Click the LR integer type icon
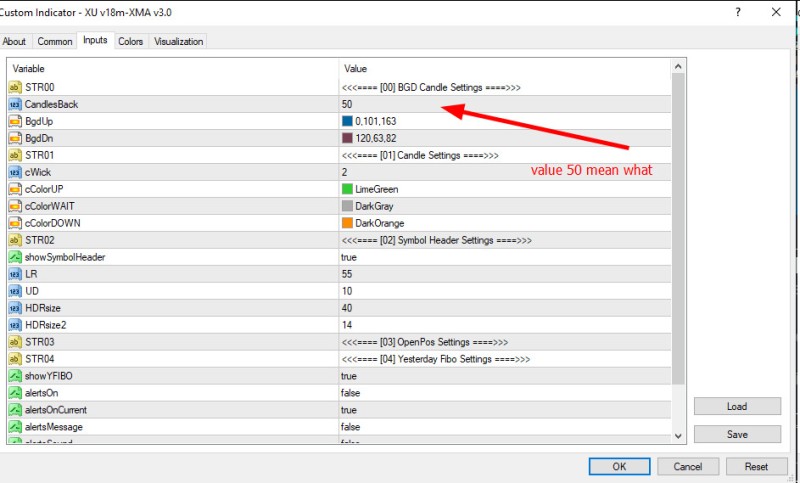 coord(15,274)
